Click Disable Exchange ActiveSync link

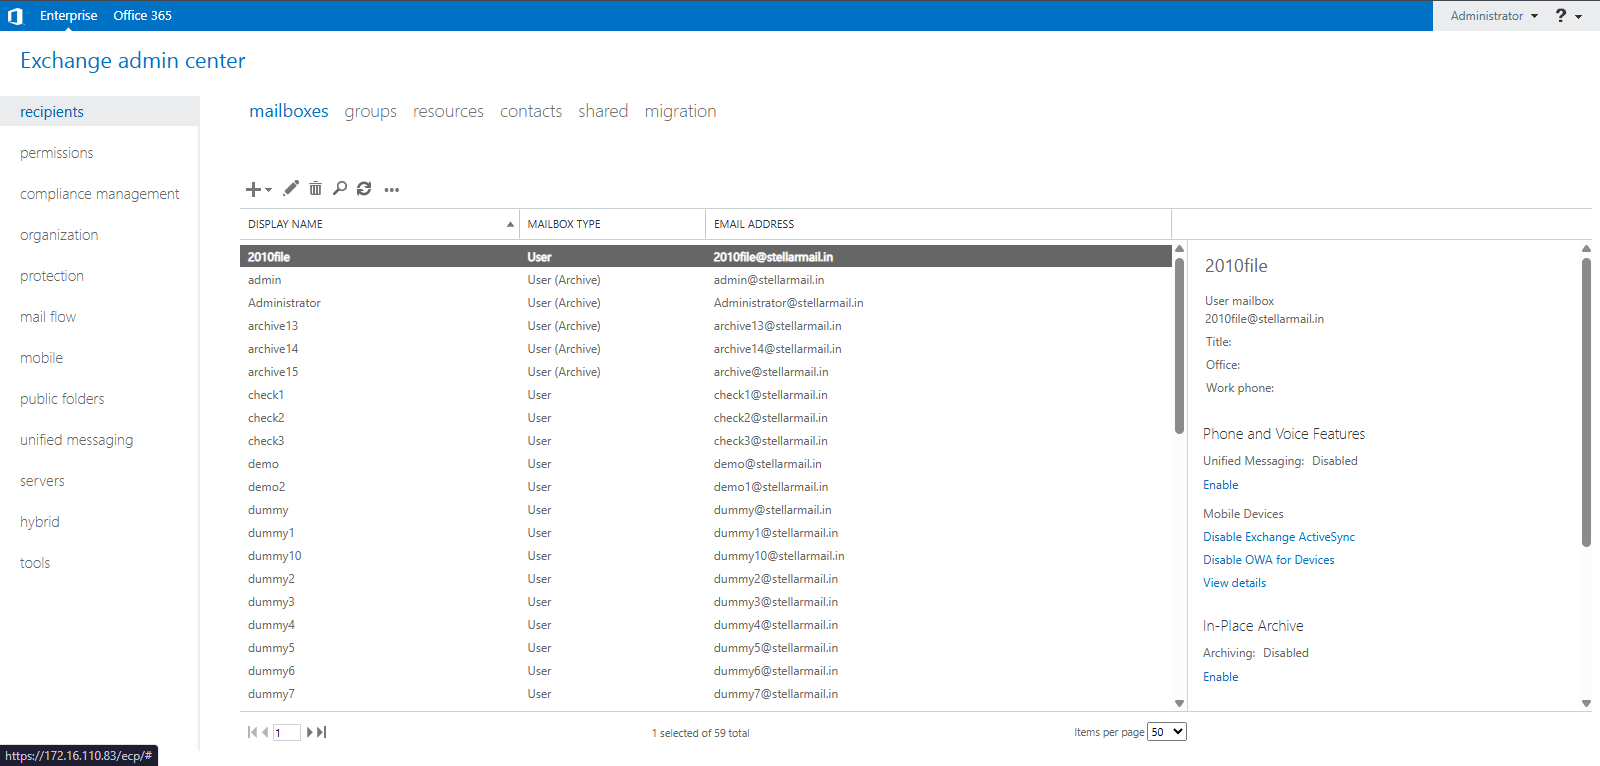pyautogui.click(x=1279, y=537)
